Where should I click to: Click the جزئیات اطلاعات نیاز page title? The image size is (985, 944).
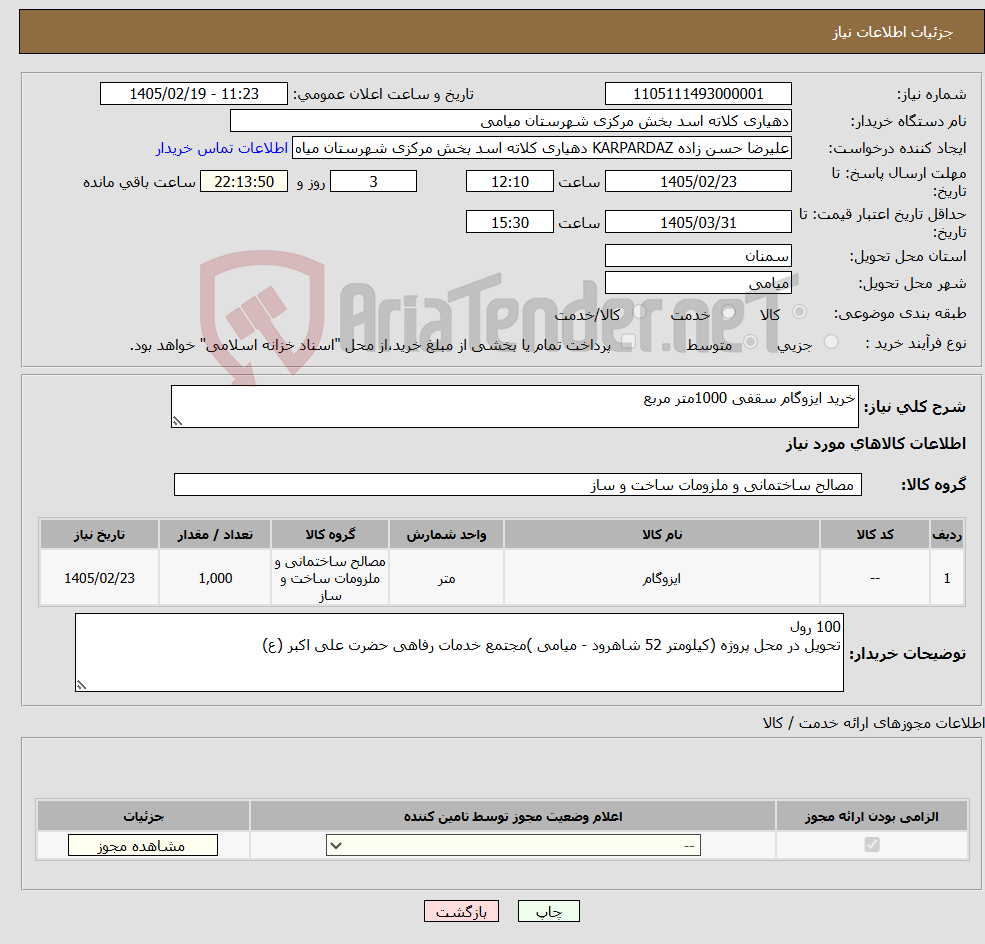[x=893, y=32]
